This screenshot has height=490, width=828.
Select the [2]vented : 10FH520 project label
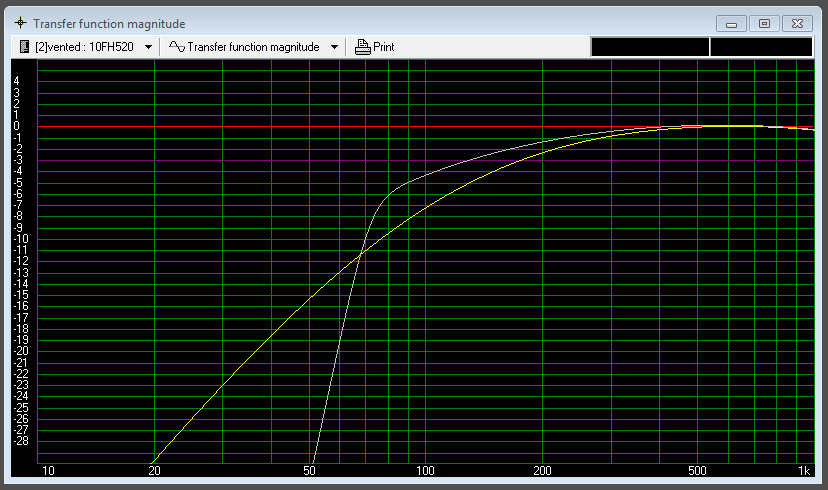[84, 47]
